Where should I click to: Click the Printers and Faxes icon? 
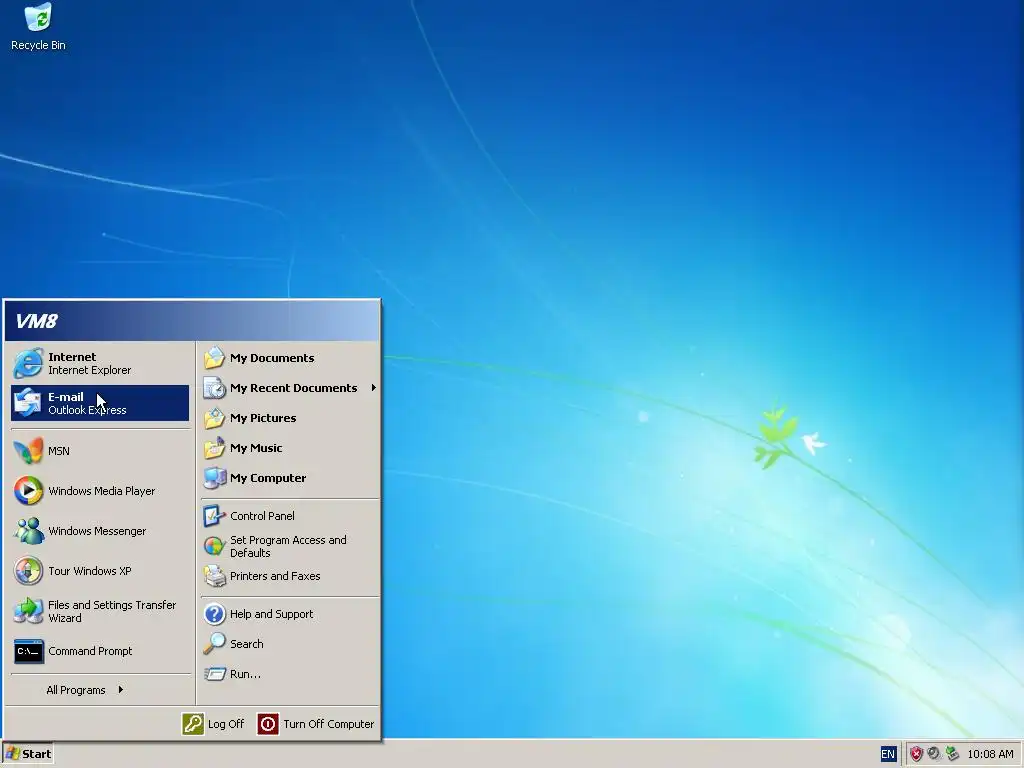(x=214, y=576)
